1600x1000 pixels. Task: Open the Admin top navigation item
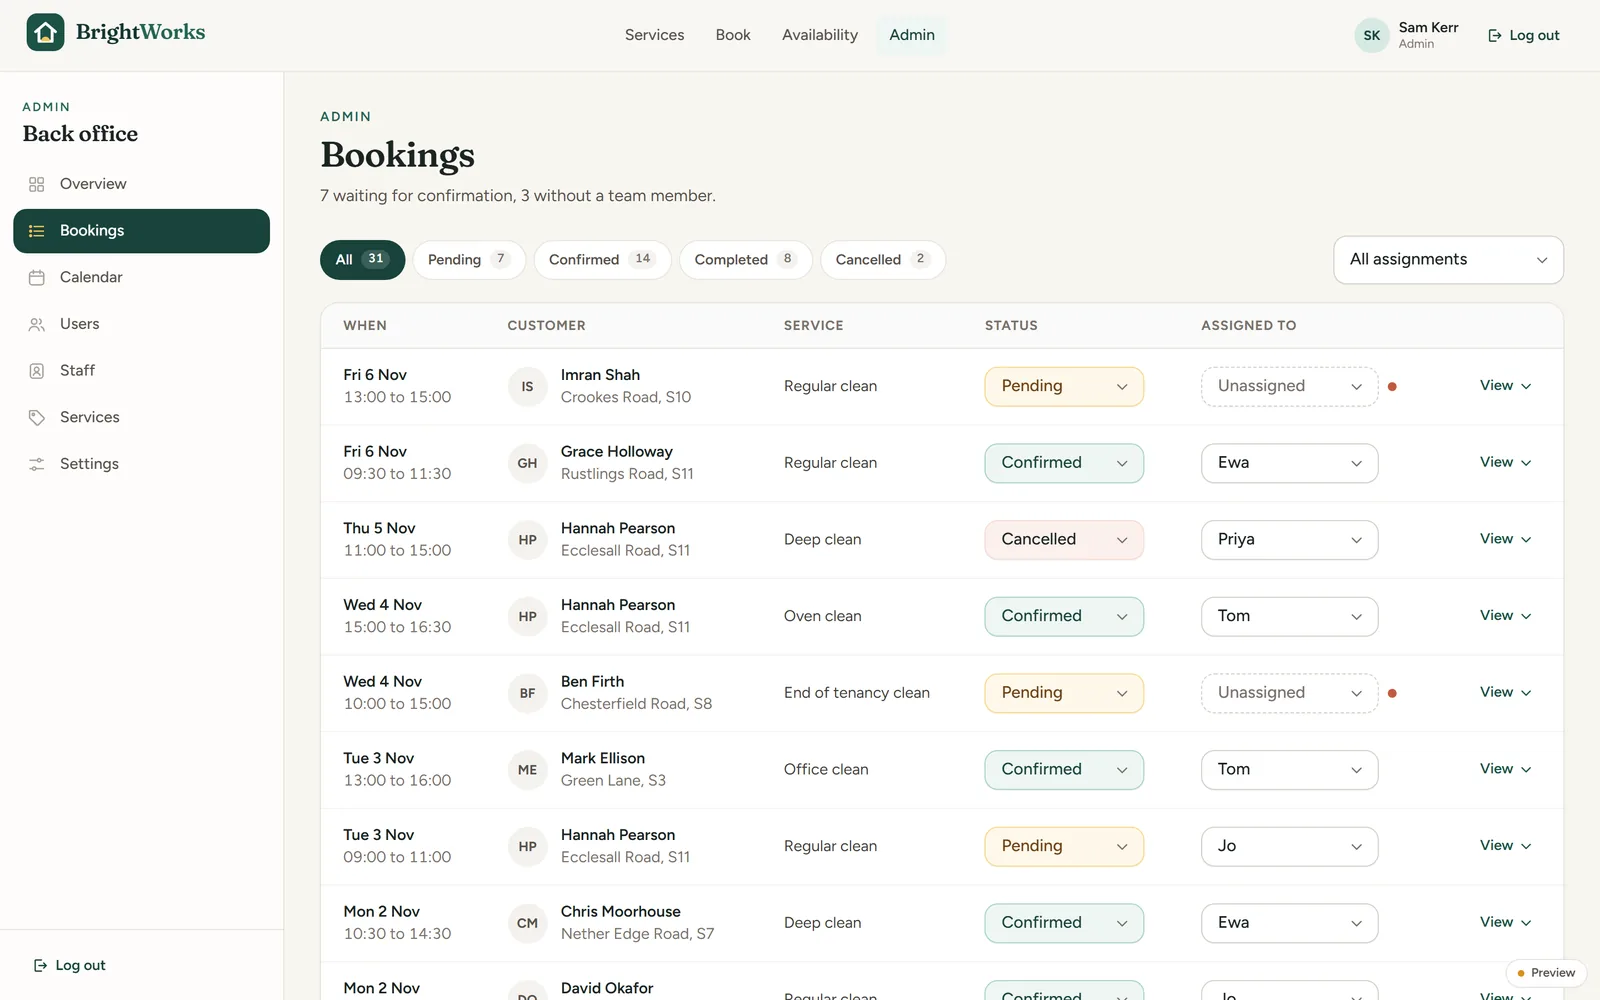912,35
